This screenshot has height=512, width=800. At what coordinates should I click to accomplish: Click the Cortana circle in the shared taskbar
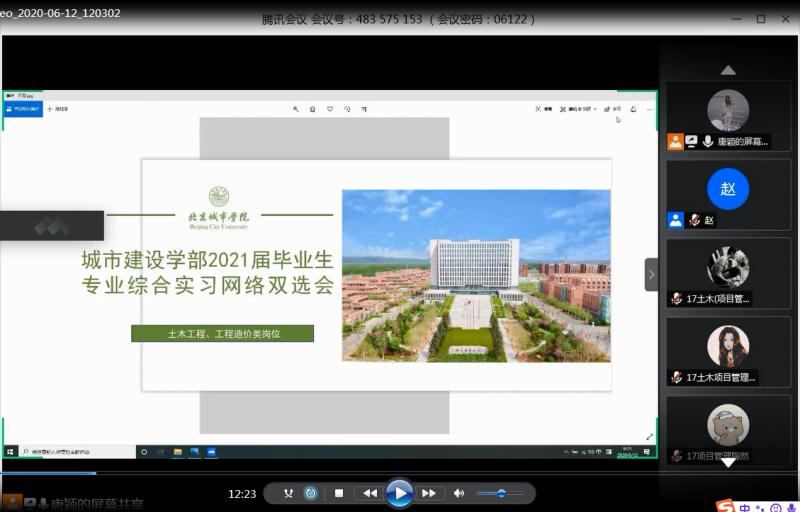click(144, 452)
